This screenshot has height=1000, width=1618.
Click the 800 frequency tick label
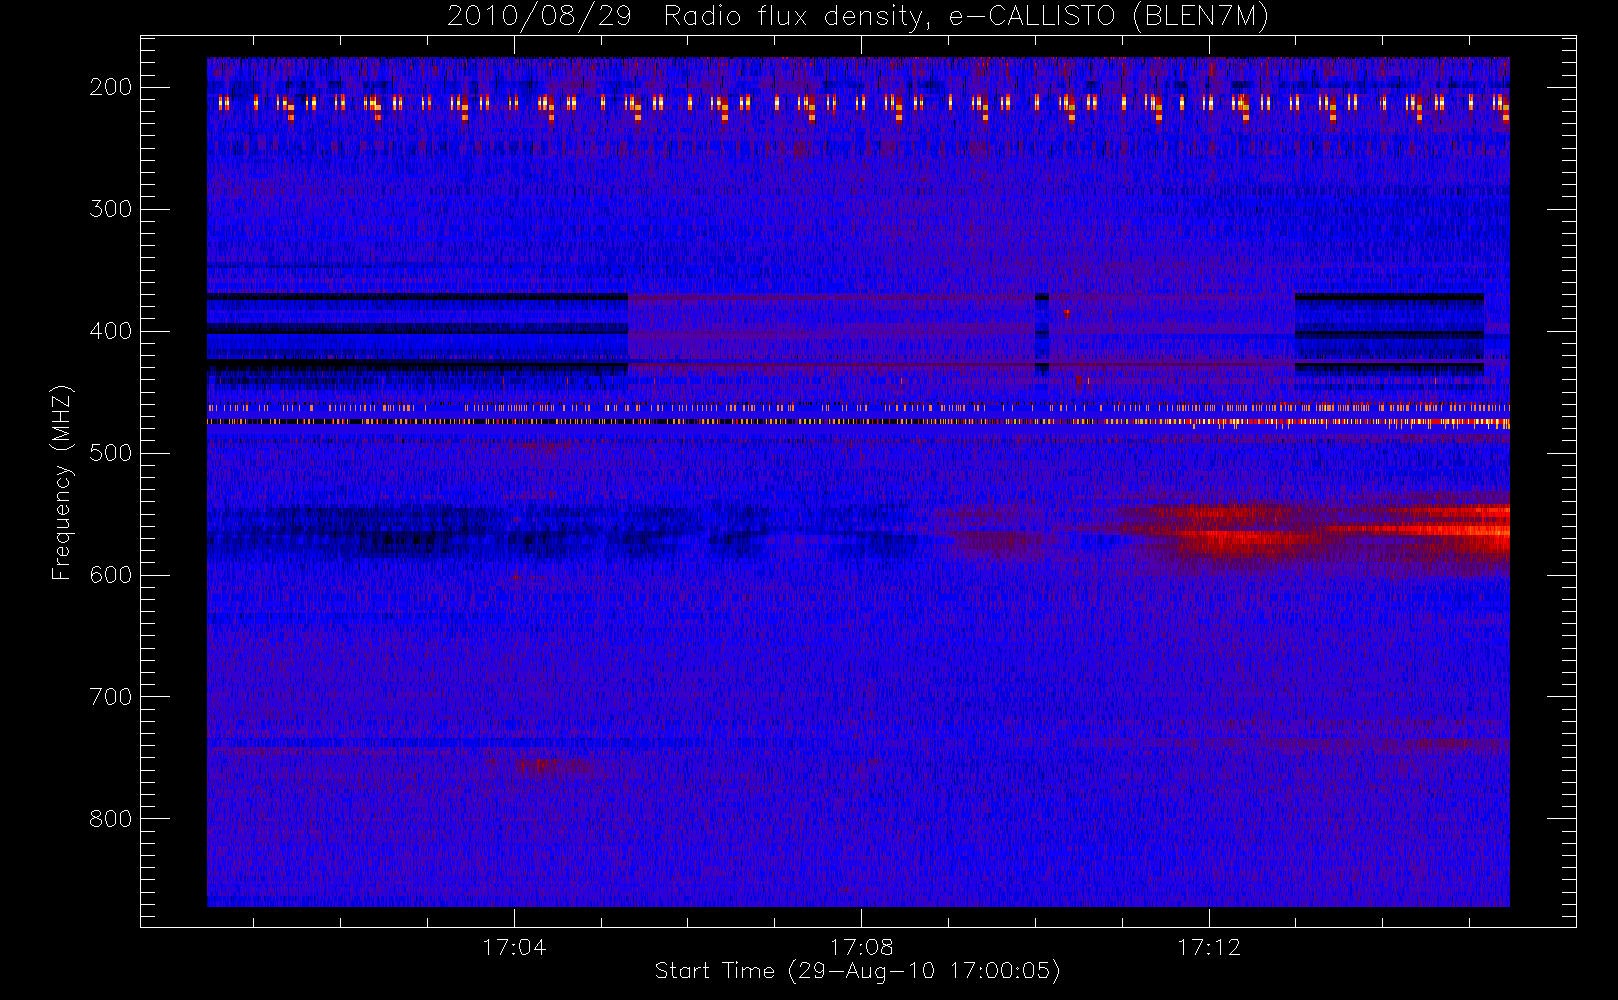111,819
